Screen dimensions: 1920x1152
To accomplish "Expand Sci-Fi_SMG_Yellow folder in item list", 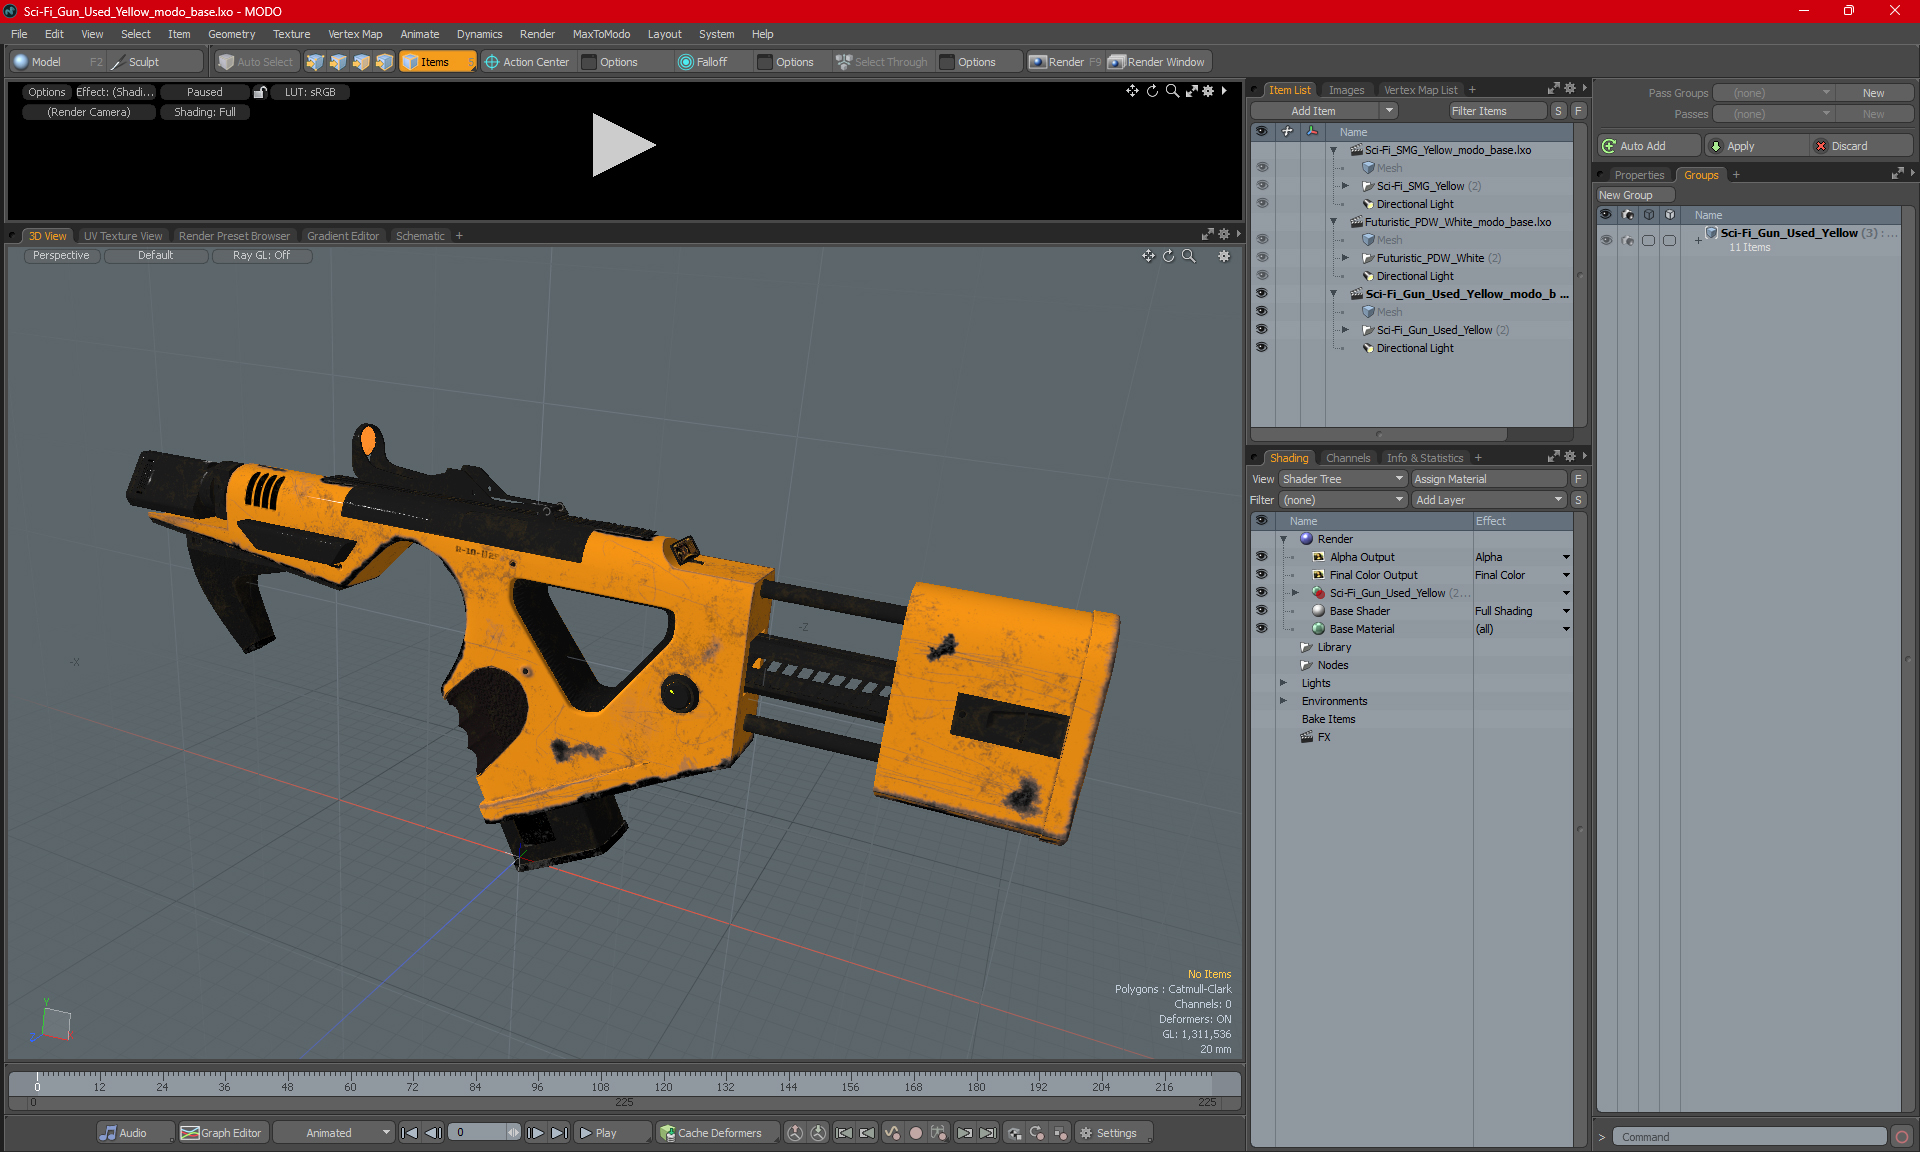I will [x=1345, y=186].
